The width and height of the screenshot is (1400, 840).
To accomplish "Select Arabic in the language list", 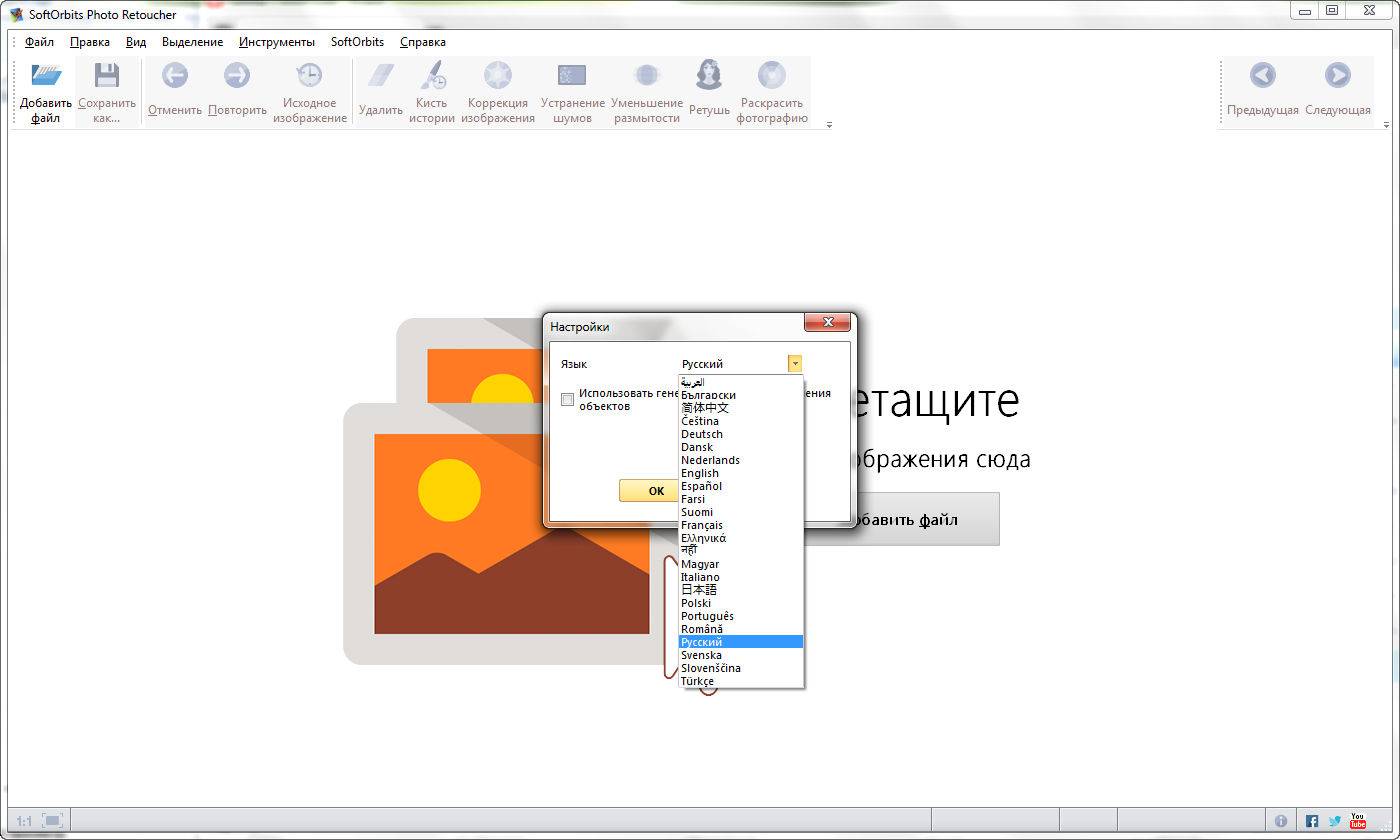I will 741,382.
